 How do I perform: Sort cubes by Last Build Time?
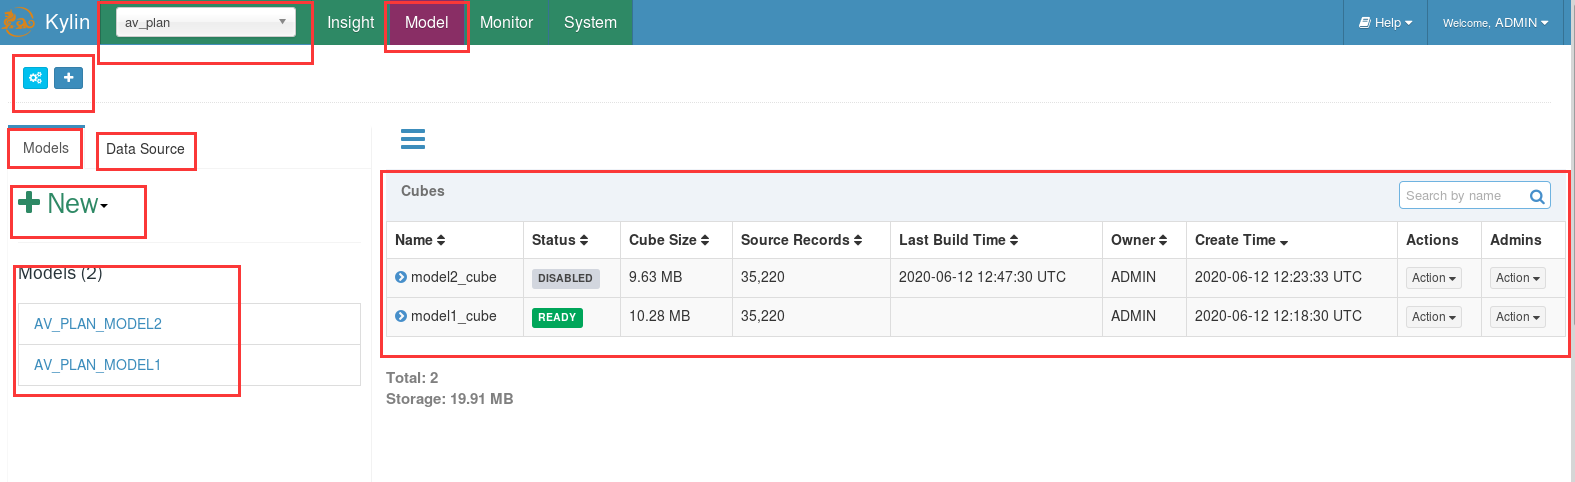[x=958, y=240]
